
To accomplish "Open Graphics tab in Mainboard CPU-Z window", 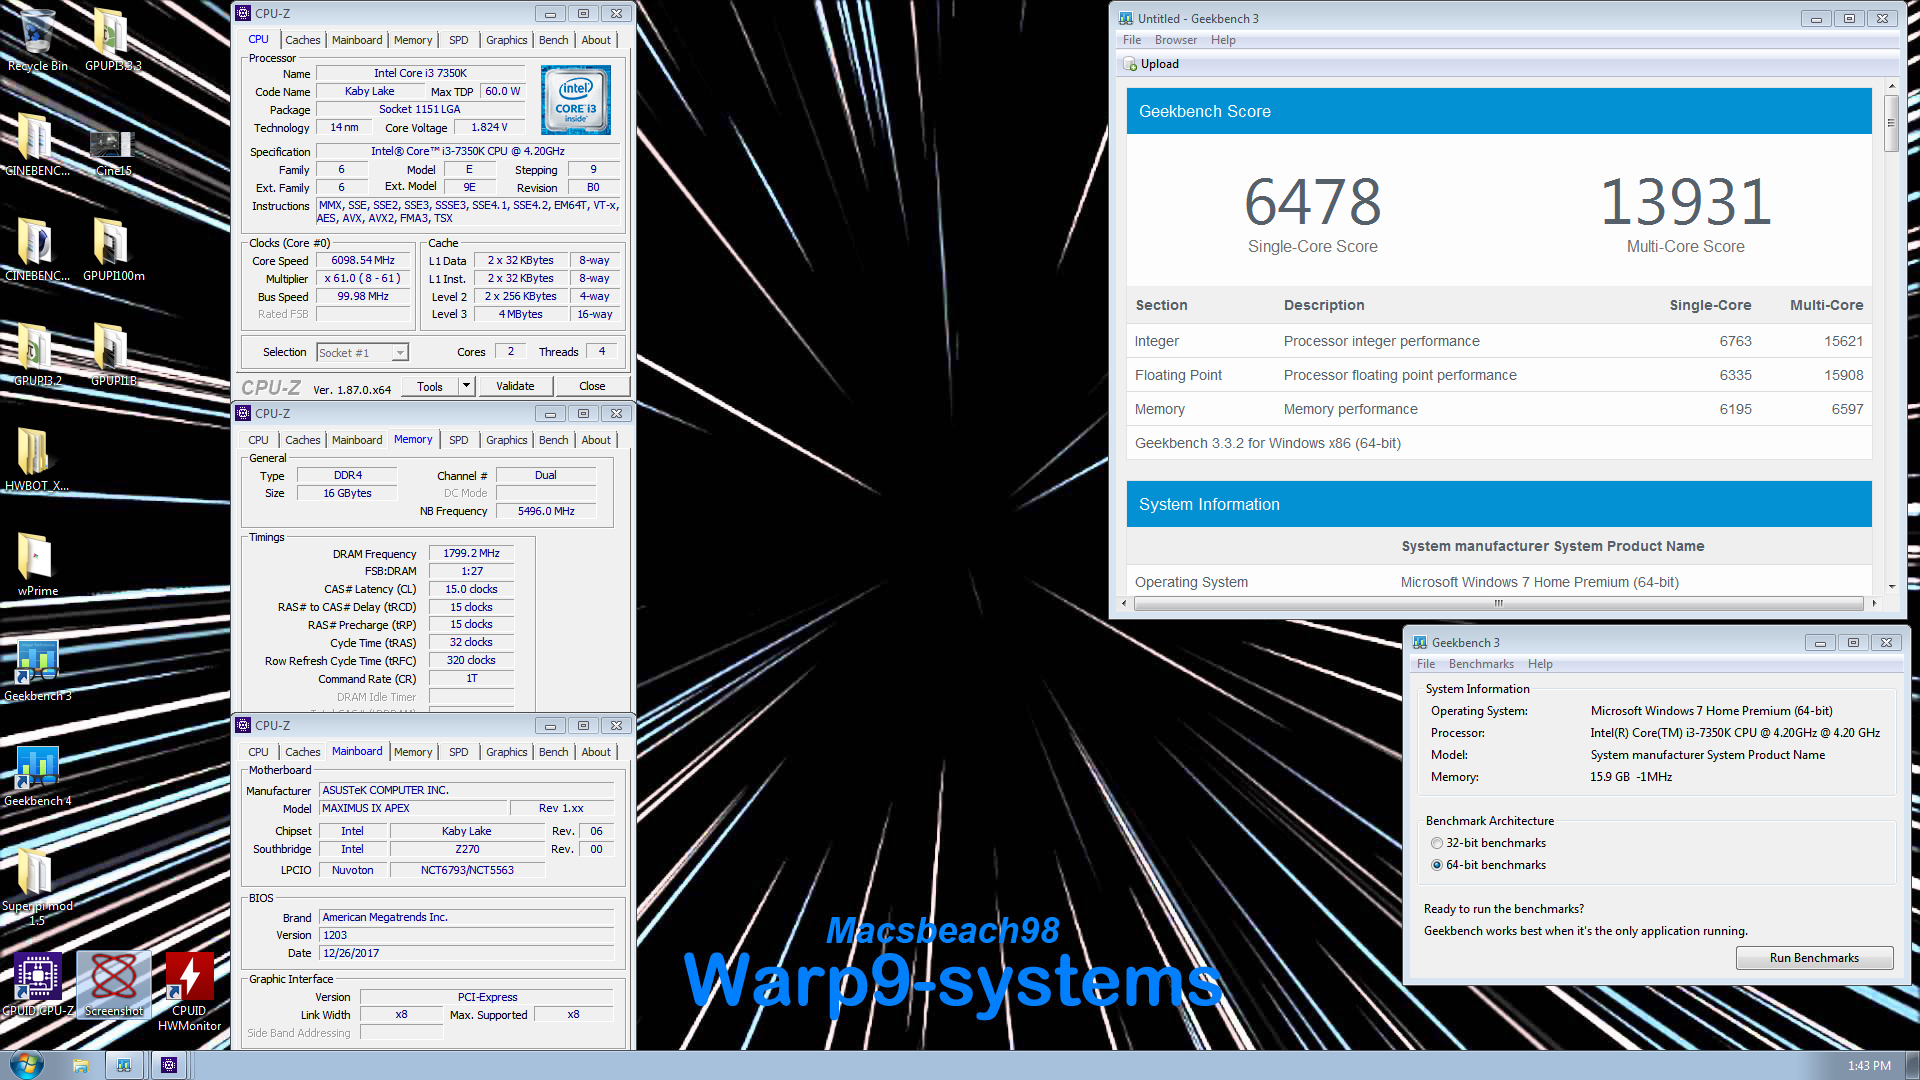I will click(x=506, y=752).
